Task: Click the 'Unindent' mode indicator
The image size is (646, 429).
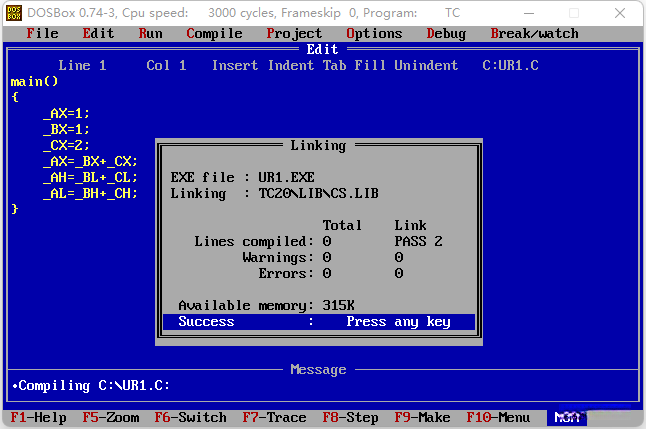Action: pos(426,66)
